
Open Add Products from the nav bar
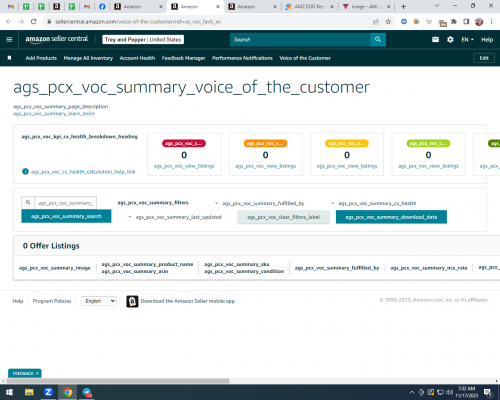tap(41, 58)
